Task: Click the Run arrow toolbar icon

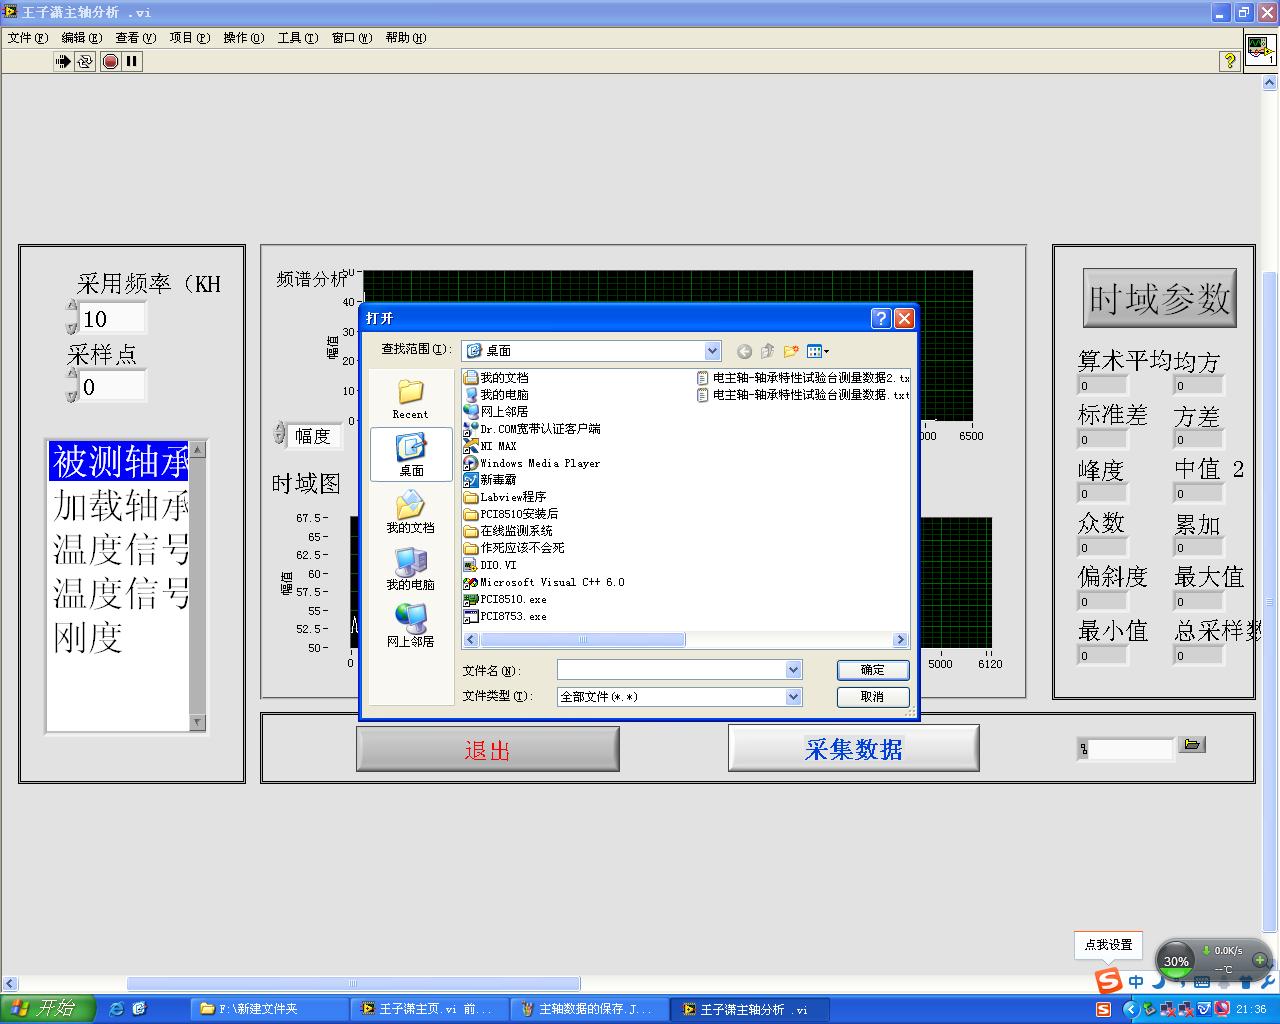Action: (x=63, y=61)
